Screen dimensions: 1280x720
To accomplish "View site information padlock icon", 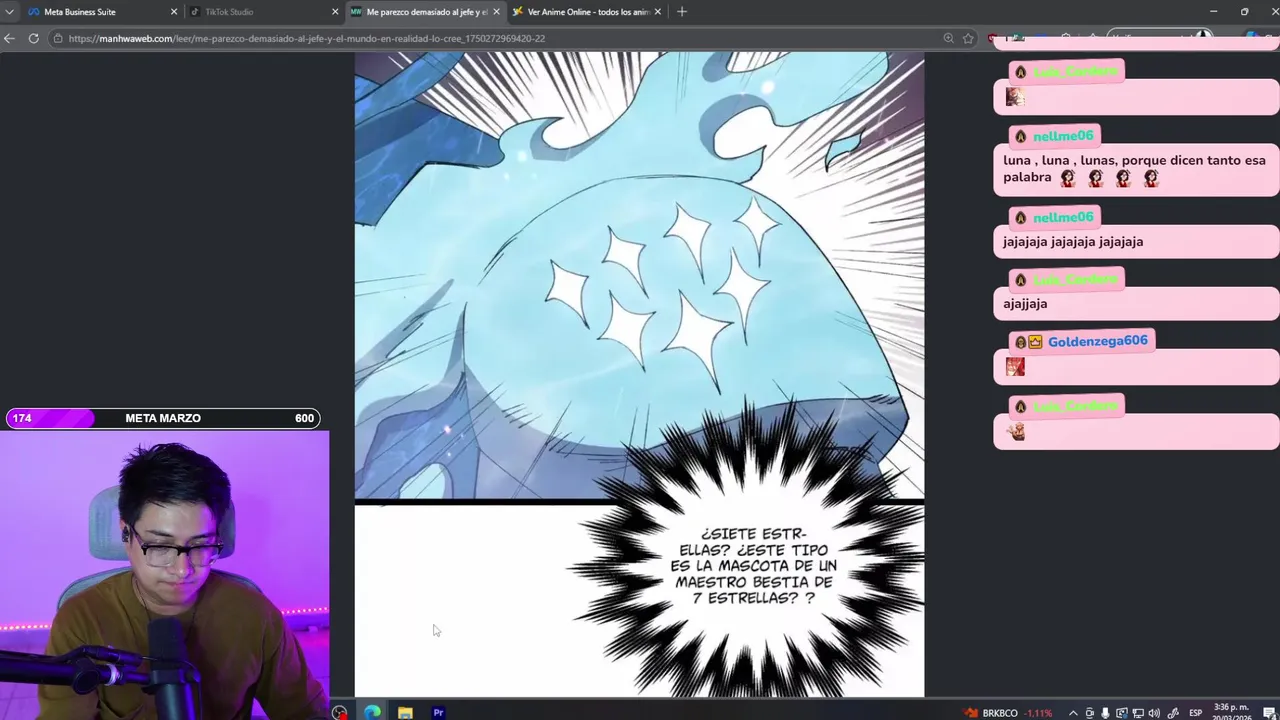I will tap(59, 38).
